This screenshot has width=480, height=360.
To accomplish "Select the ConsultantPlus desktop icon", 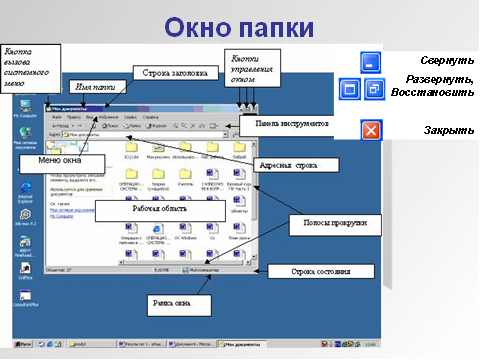I will pos(25,298).
